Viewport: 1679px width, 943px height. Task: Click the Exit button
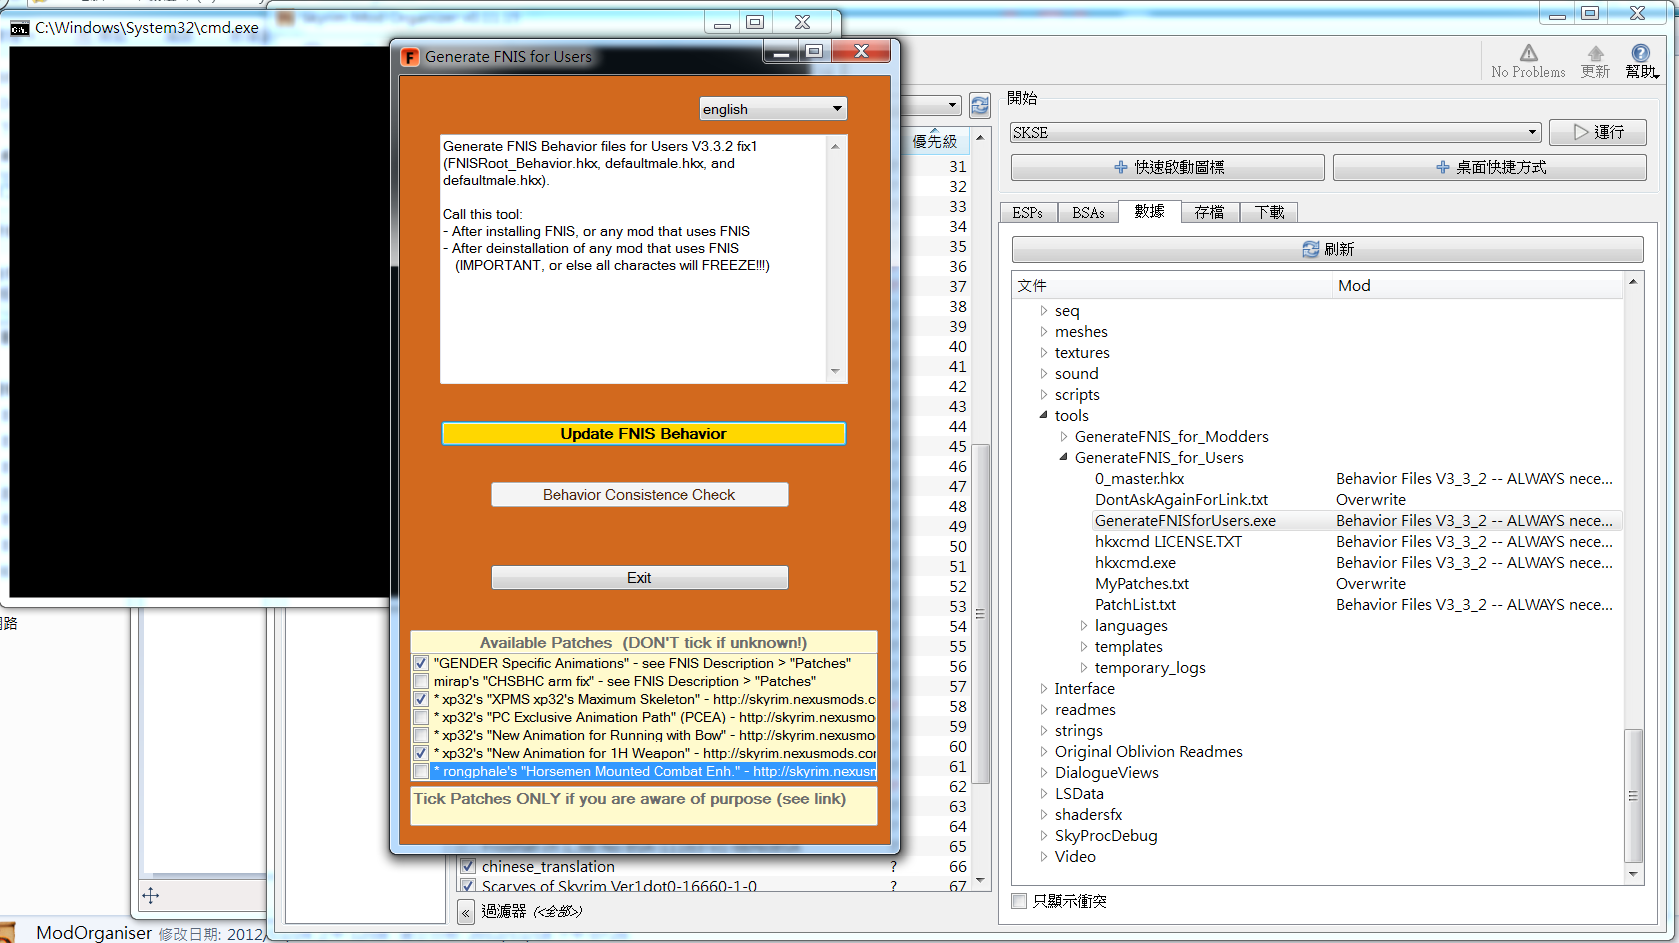639,578
